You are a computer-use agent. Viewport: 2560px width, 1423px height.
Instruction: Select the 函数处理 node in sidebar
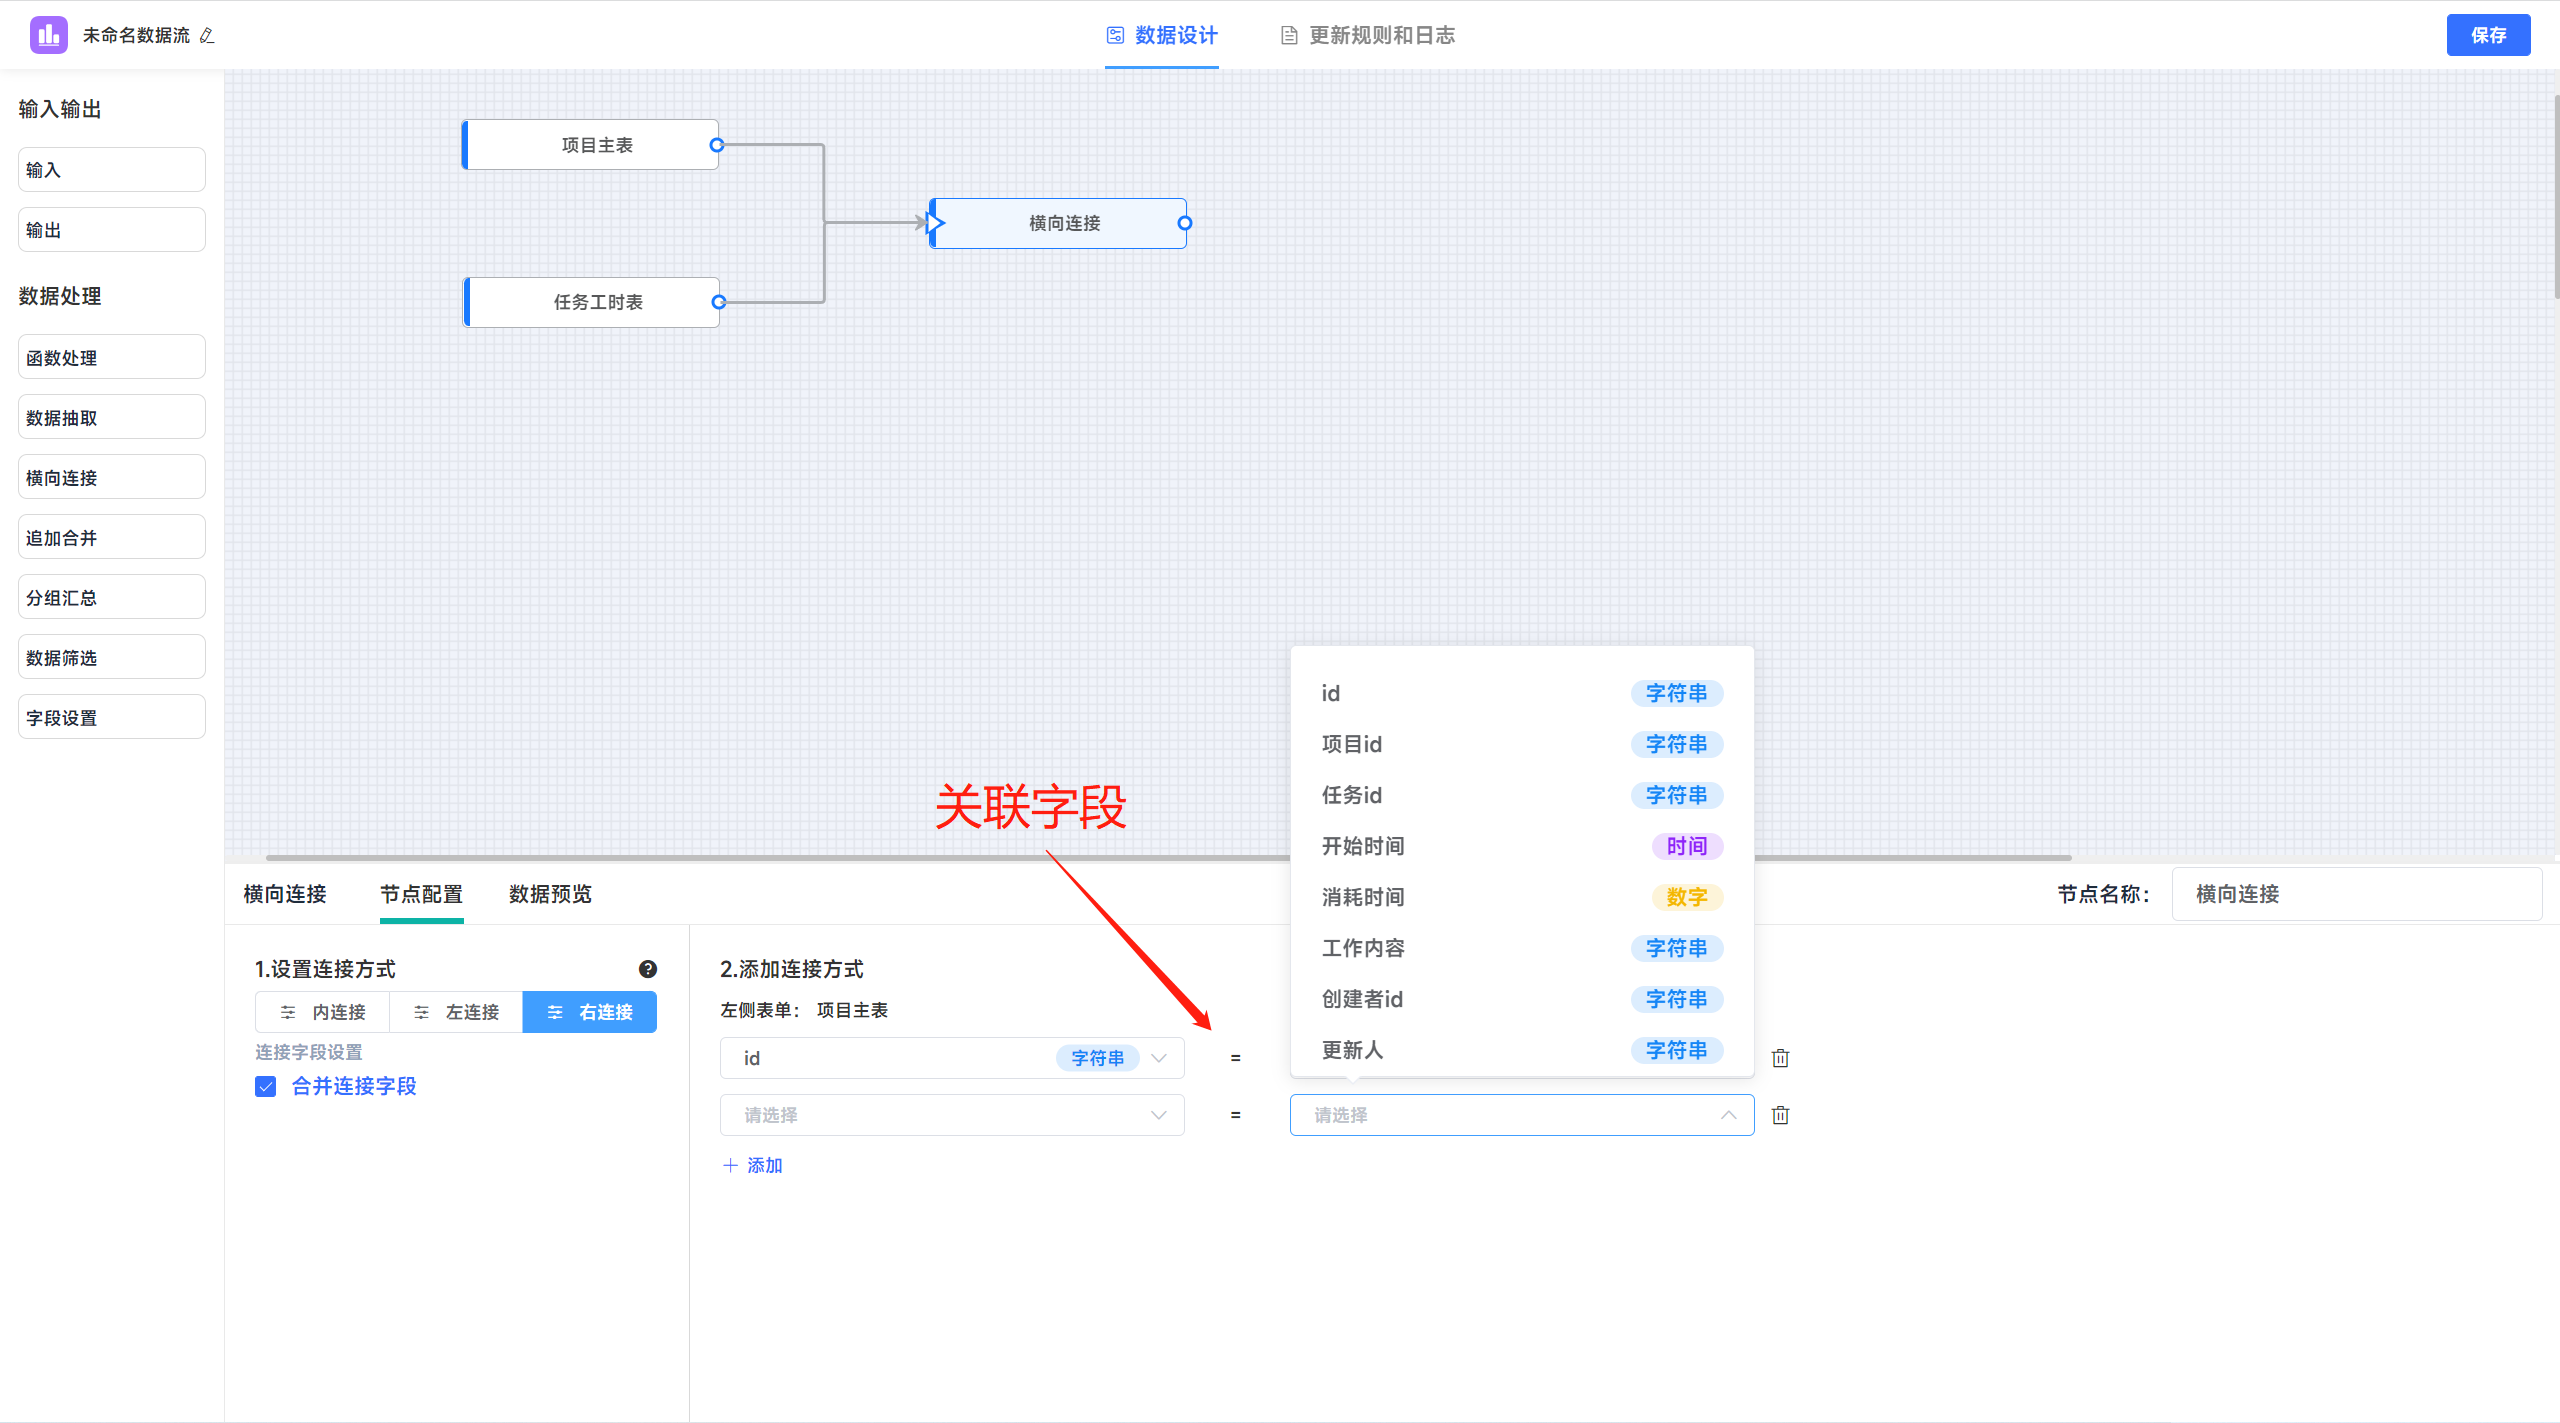[x=112, y=357]
